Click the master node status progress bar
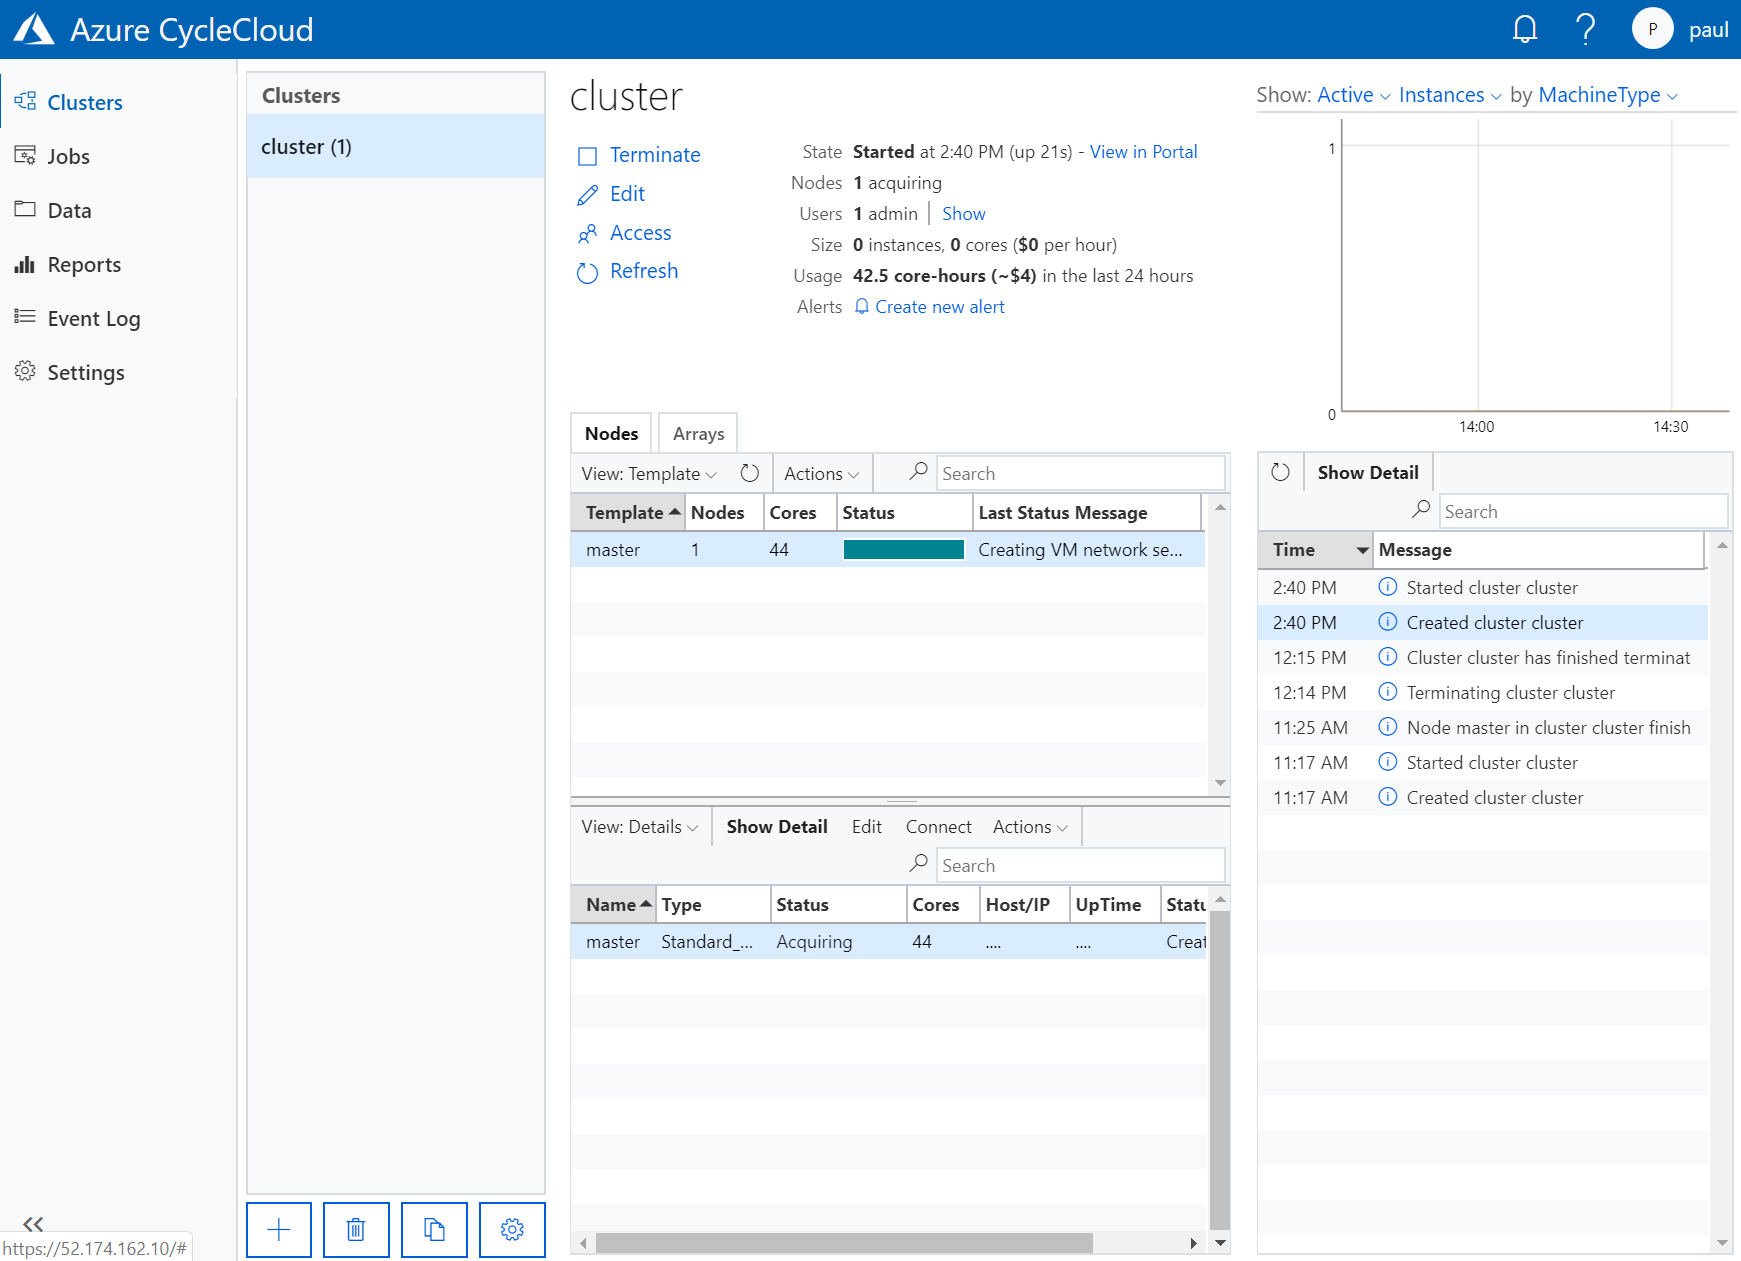This screenshot has height=1261, width=1741. click(903, 549)
